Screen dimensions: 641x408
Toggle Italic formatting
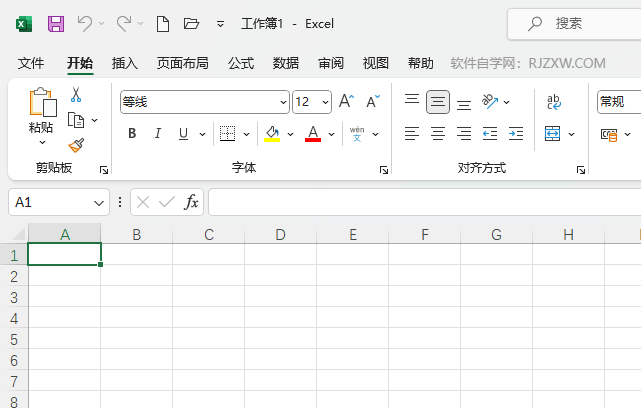pos(158,133)
